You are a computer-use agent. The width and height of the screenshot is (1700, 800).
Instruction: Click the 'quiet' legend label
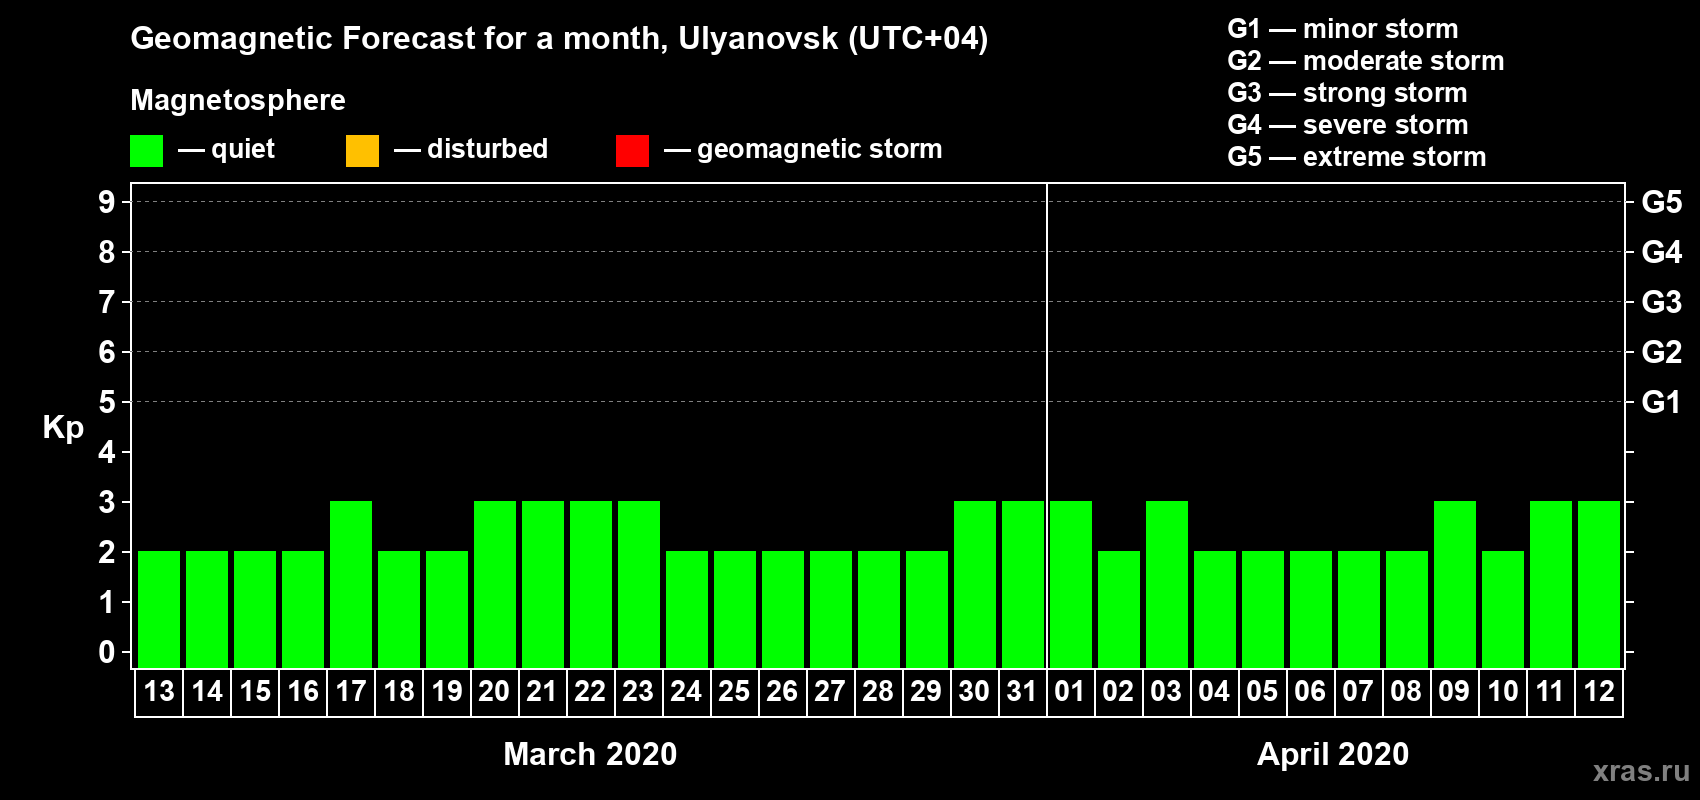click(243, 149)
